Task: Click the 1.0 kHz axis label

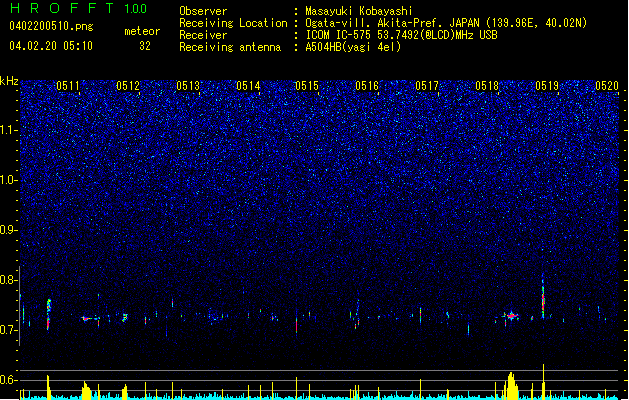Action: pos(9,180)
